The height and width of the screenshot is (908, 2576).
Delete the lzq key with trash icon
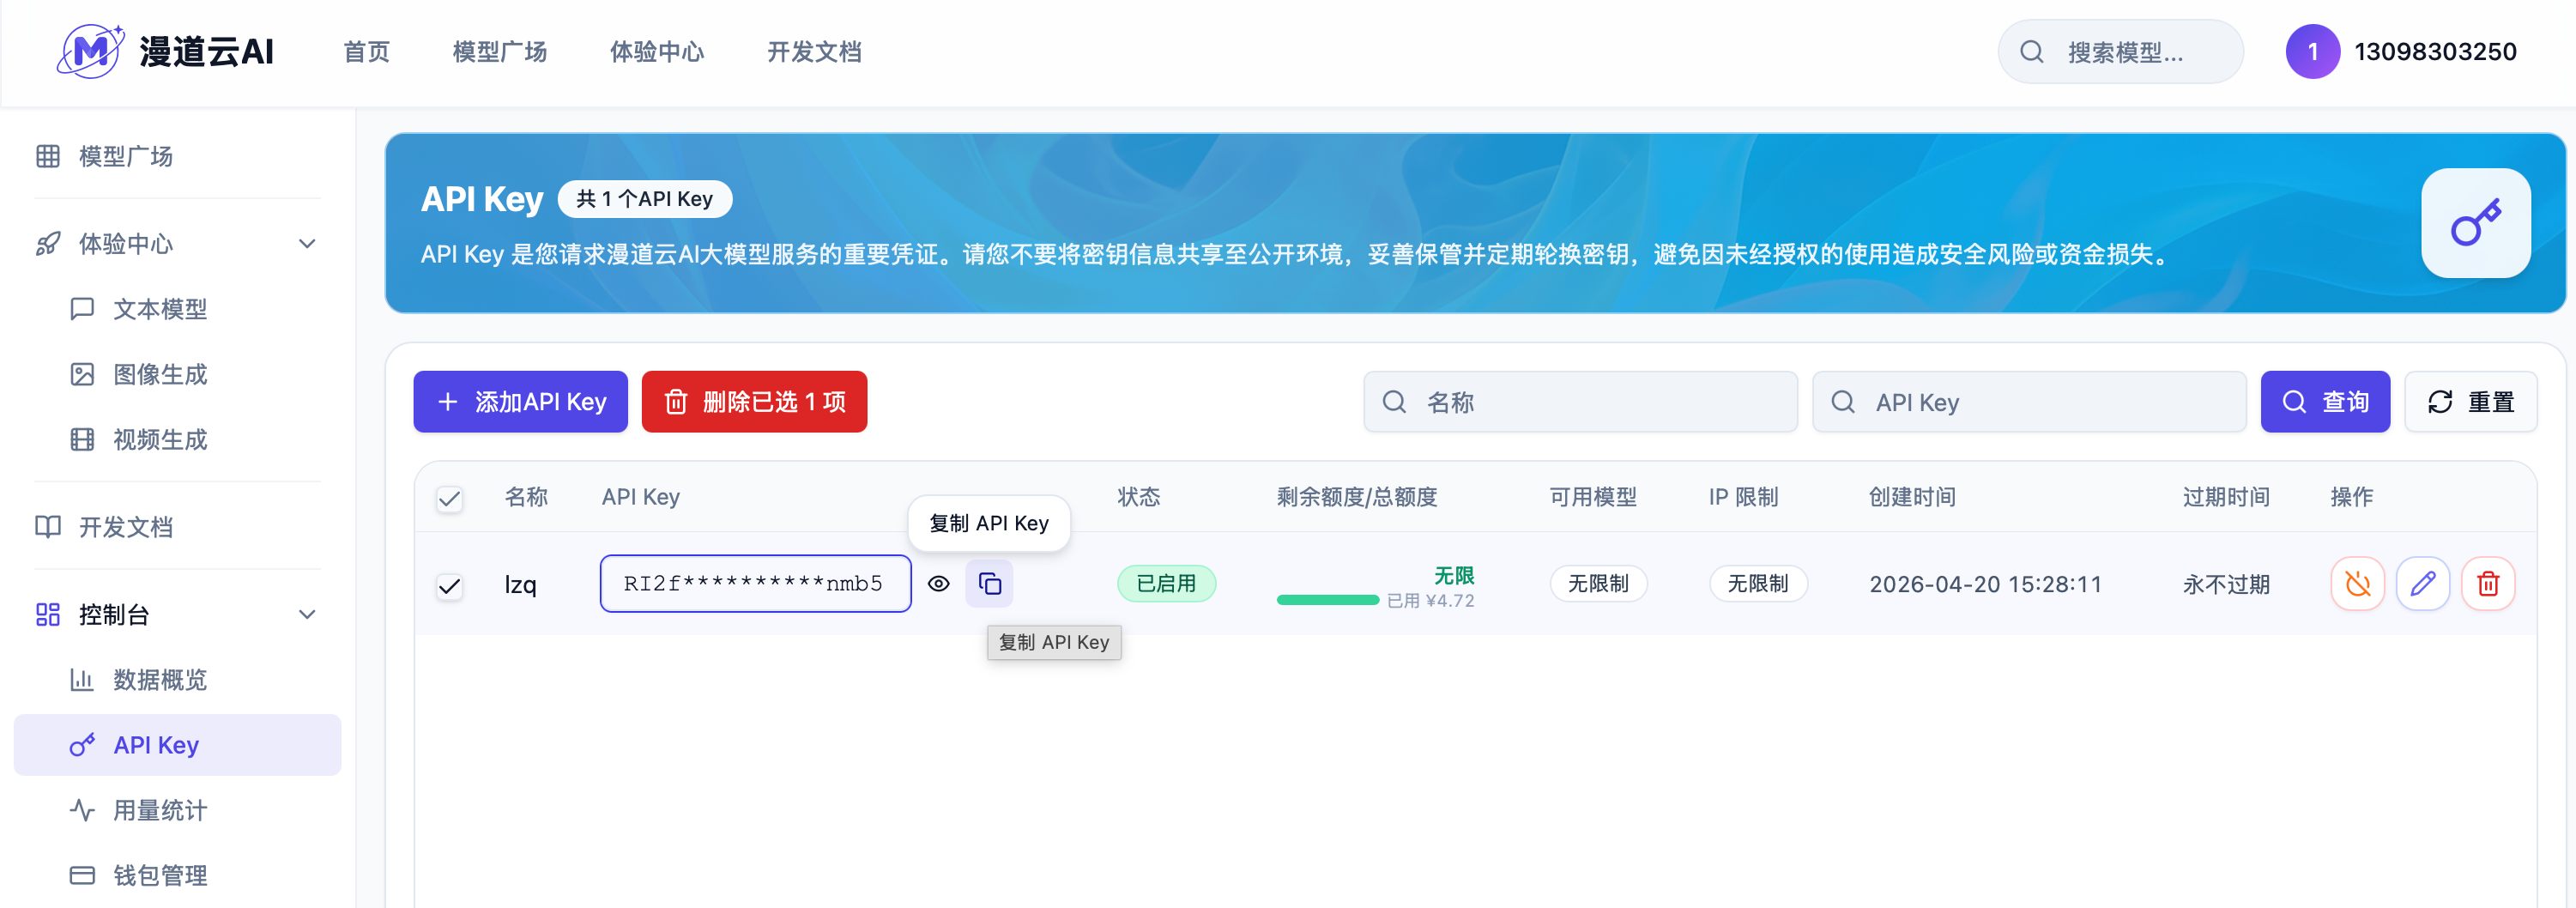coord(2488,584)
